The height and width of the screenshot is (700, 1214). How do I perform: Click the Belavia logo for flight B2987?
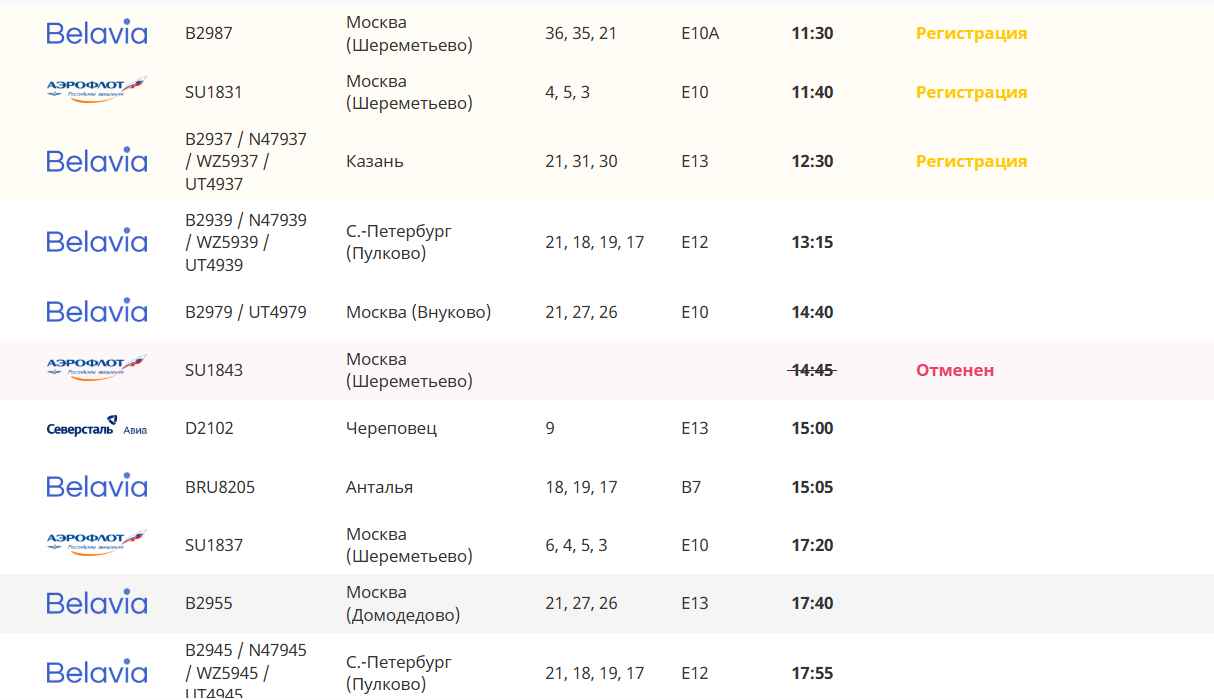point(97,33)
